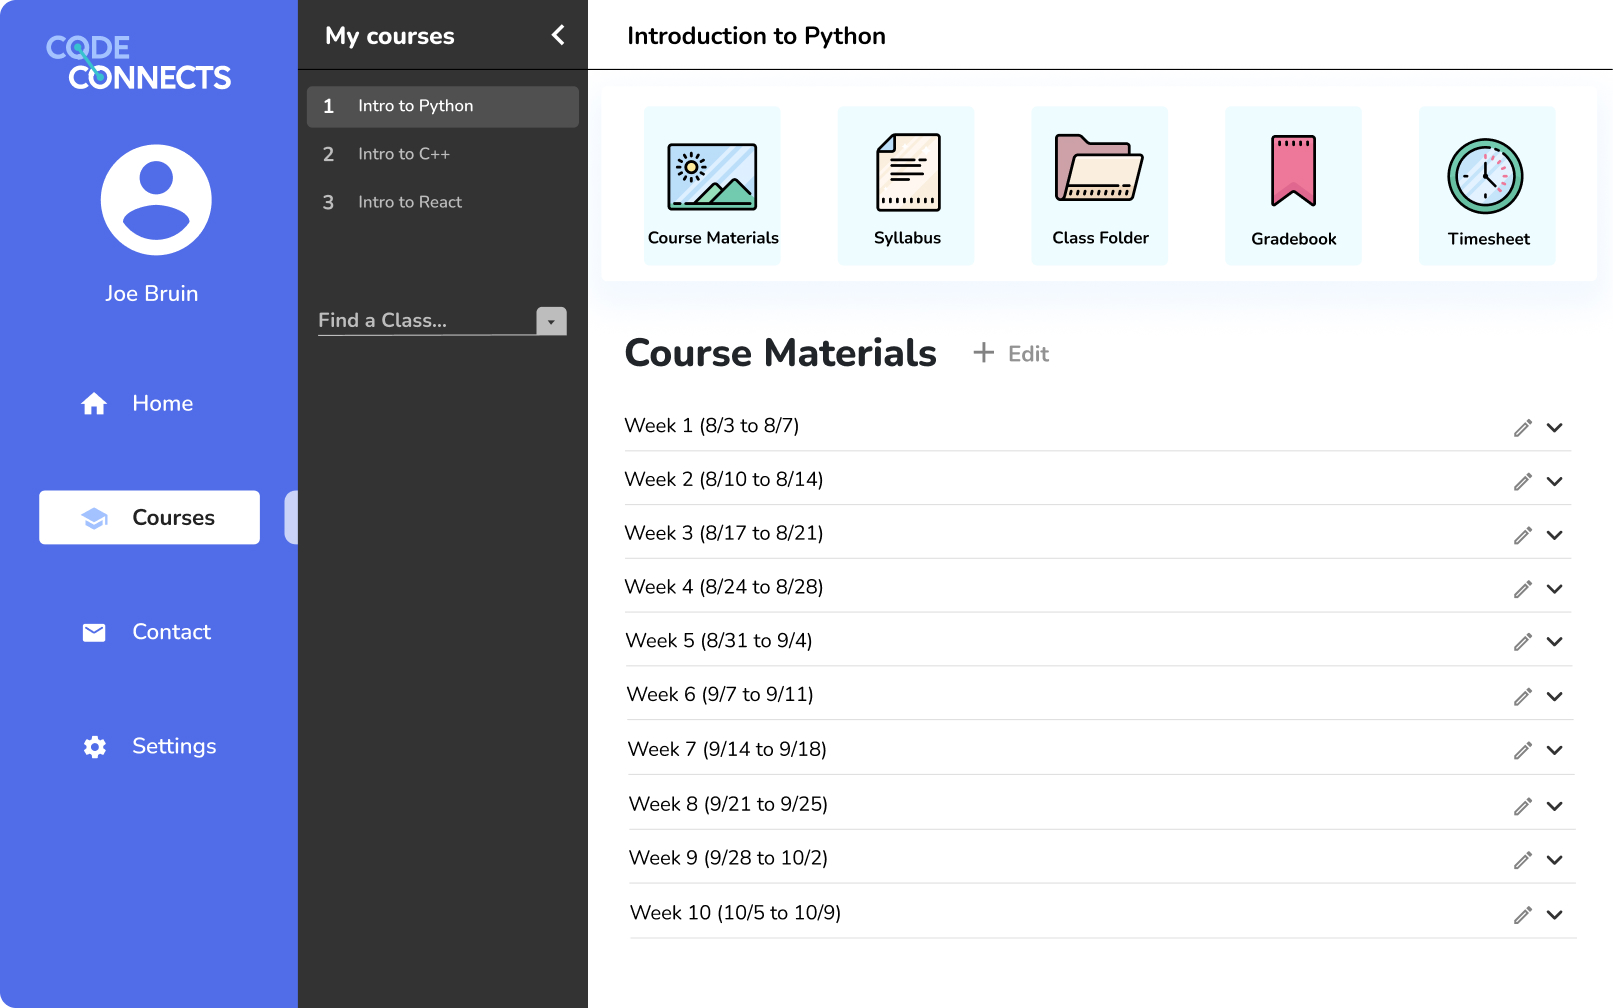Edit Week 10 (10/5 to 10/9) with pencil
The height and width of the screenshot is (1008, 1613).
(x=1523, y=915)
